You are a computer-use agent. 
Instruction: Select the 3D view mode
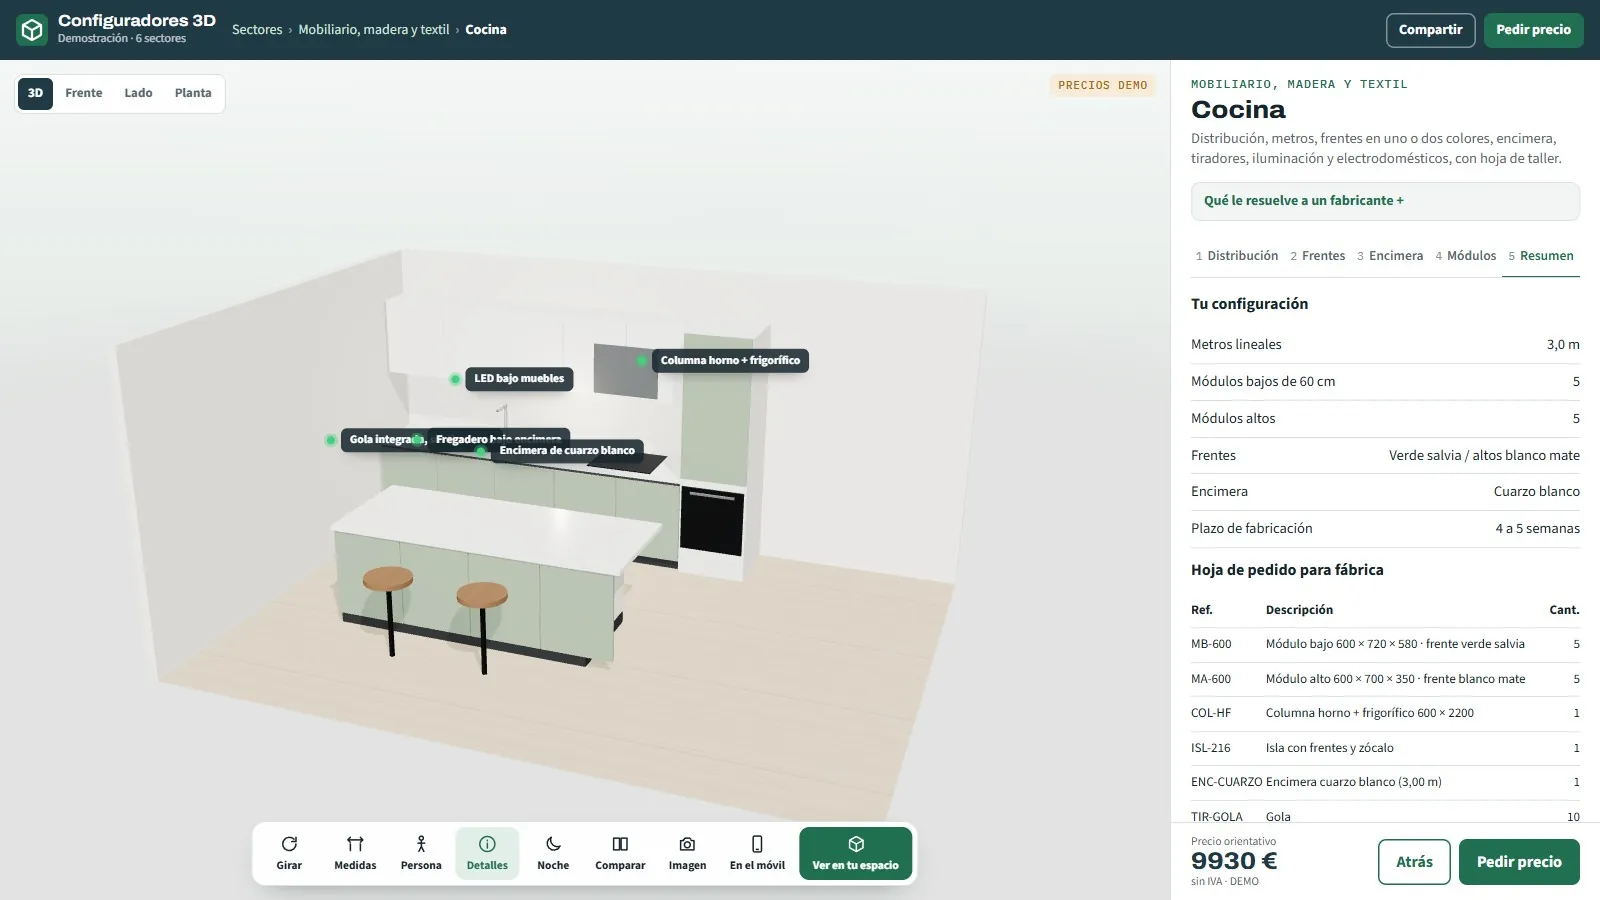click(x=35, y=93)
